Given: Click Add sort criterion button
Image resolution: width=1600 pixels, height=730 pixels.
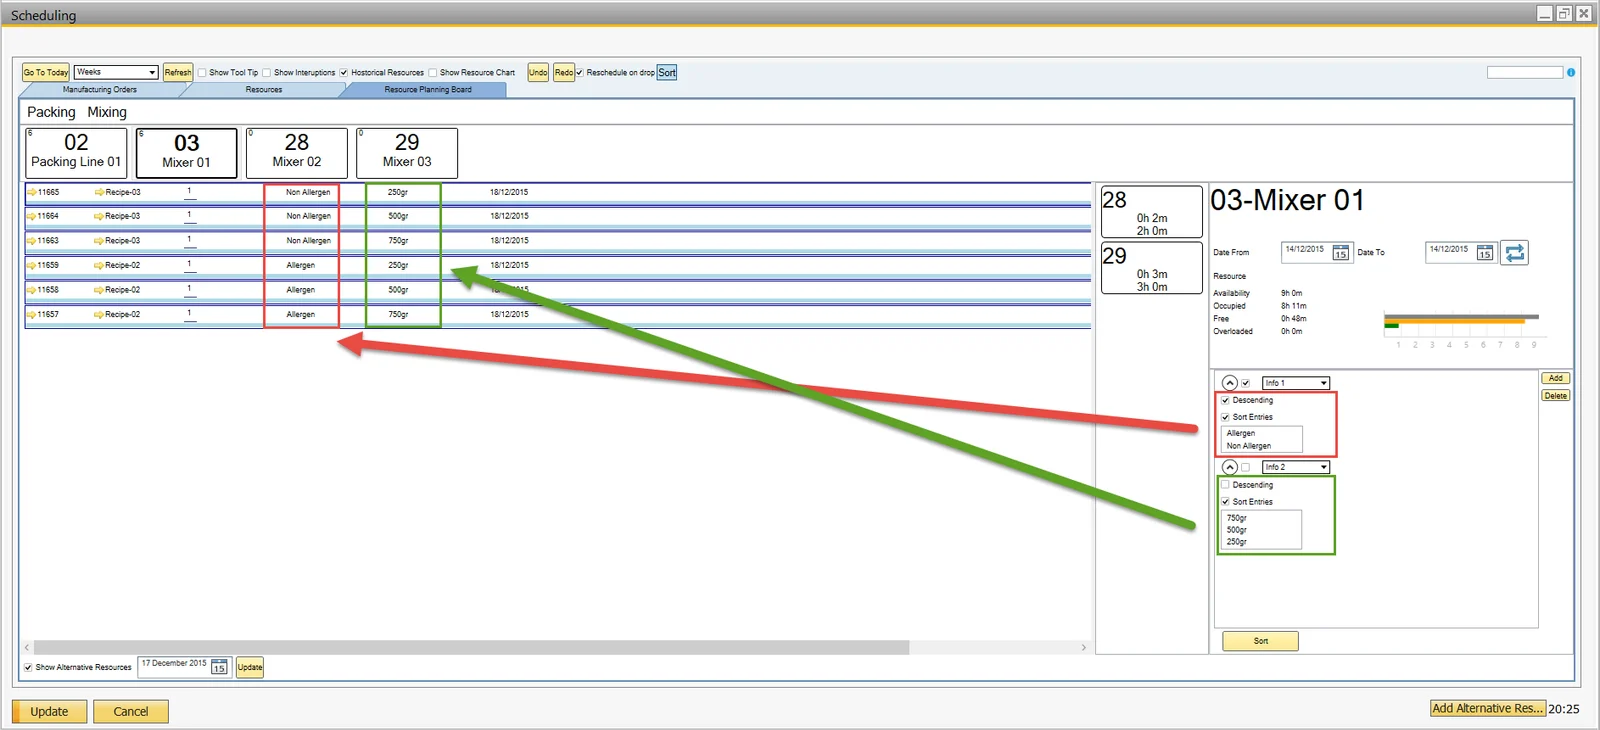Looking at the screenshot, I should click(x=1556, y=378).
